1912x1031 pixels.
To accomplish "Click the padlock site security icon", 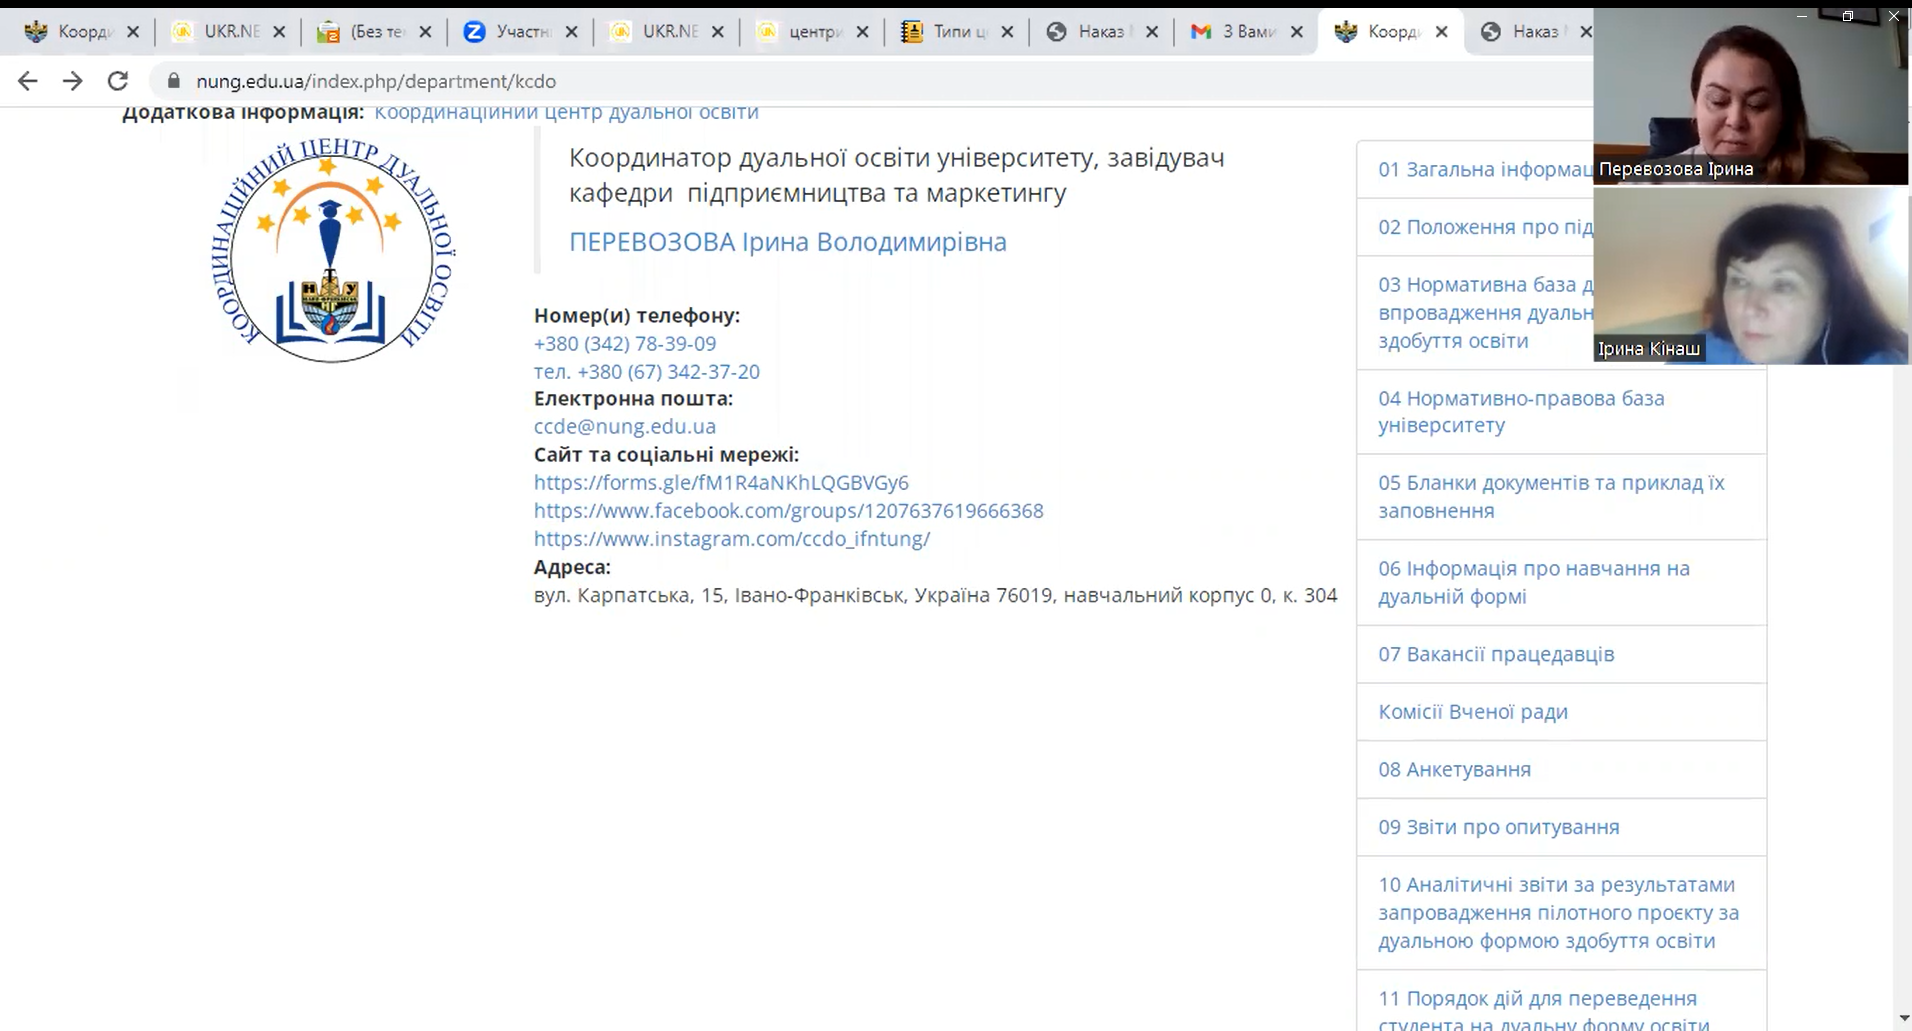I will click(174, 81).
